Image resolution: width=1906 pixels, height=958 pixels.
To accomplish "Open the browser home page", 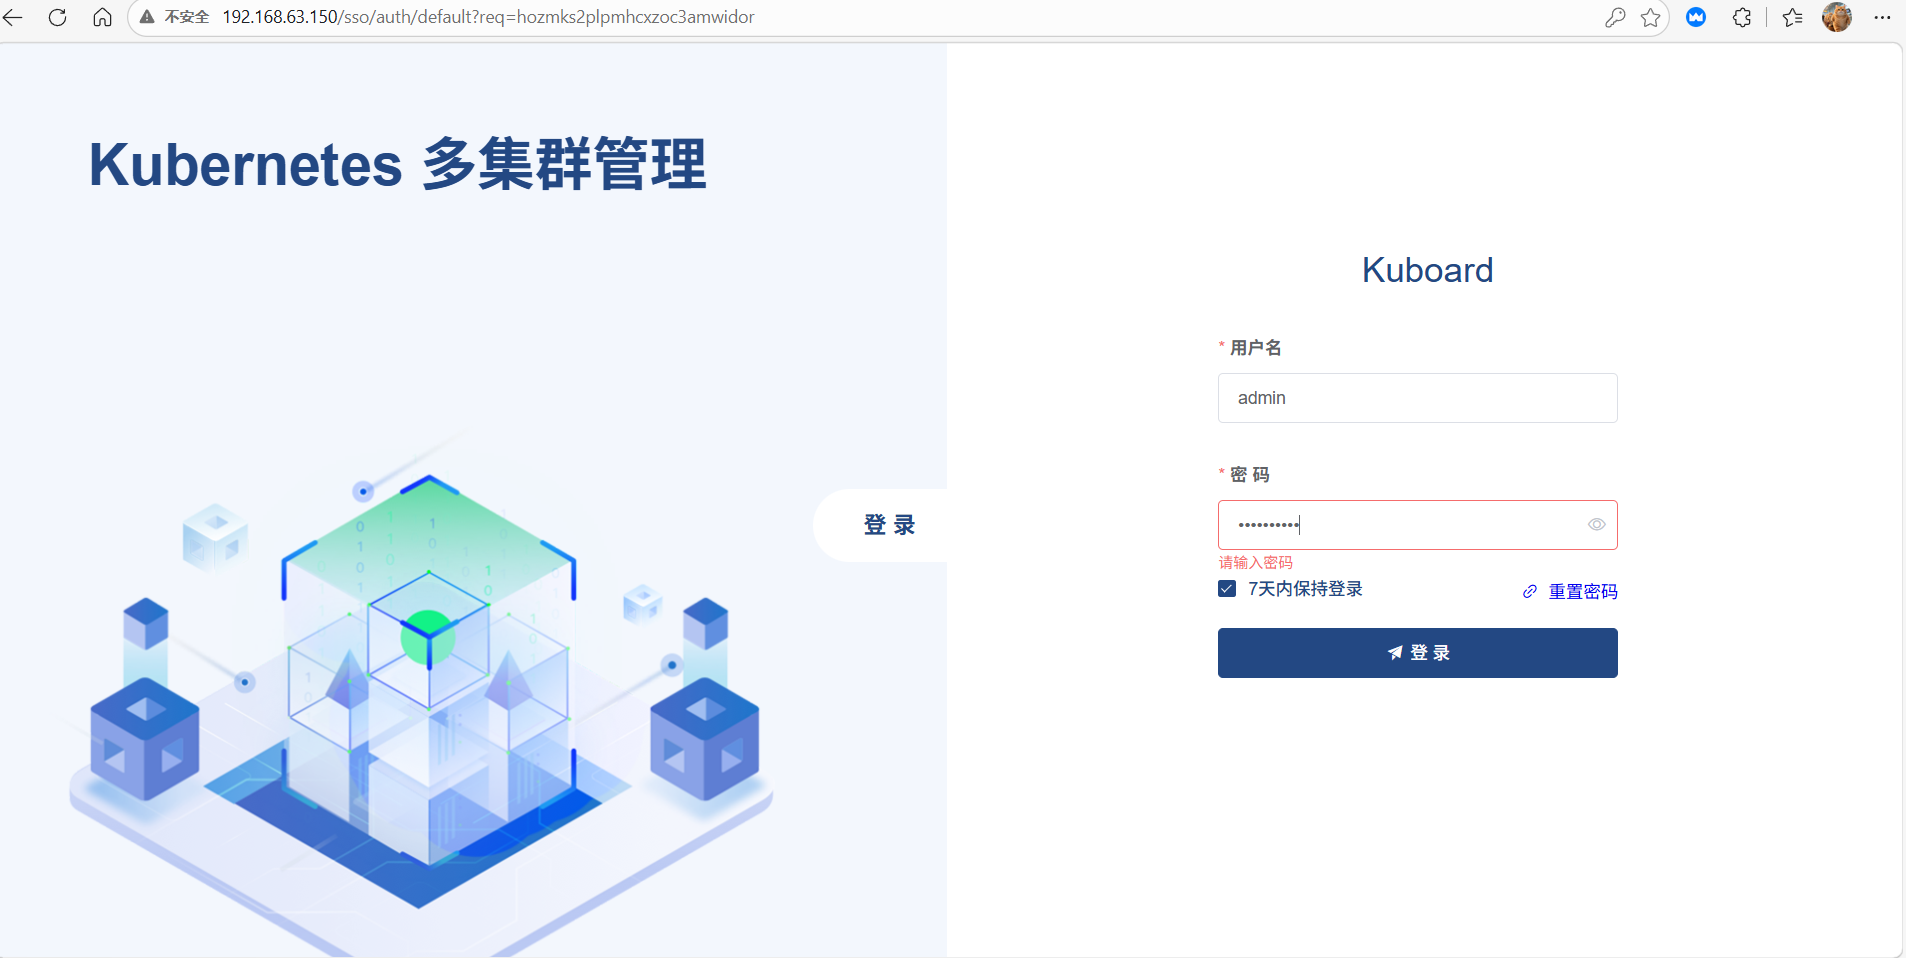I will point(102,17).
